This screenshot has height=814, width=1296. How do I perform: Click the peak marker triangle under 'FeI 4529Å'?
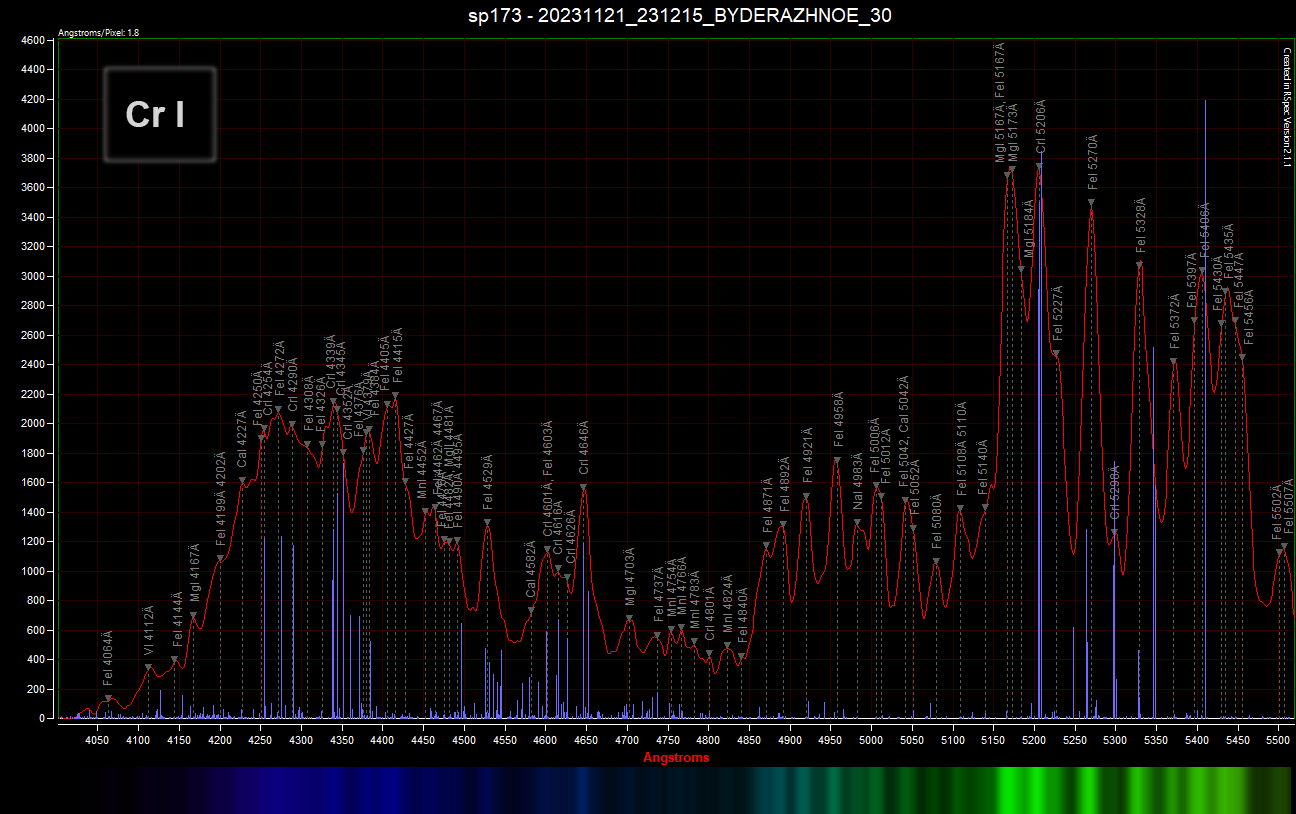488,521
